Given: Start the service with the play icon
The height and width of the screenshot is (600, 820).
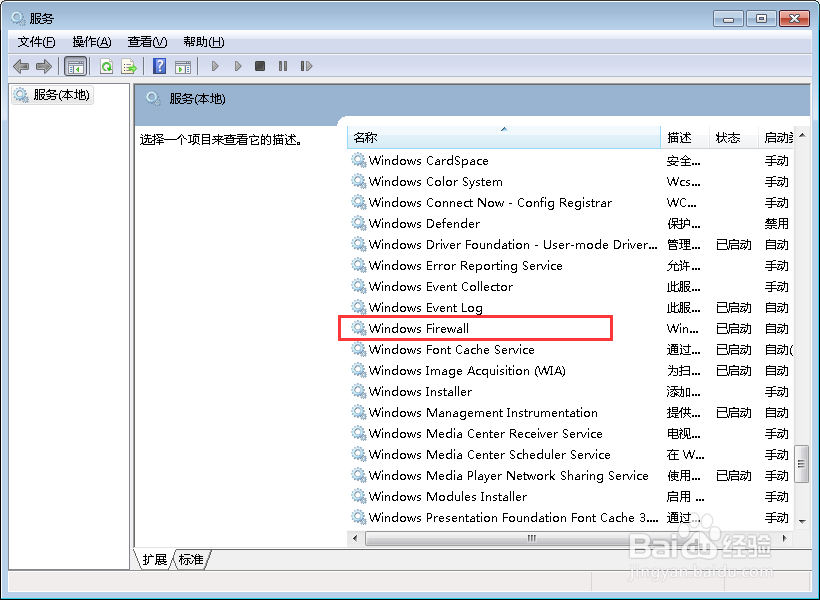Looking at the screenshot, I should pos(215,66).
